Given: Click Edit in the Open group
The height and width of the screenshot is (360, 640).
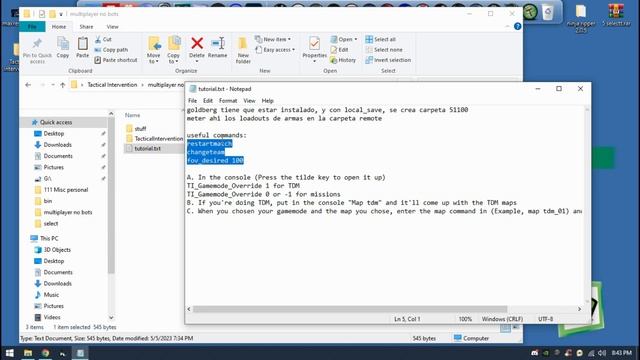Looking at the screenshot, I should click(340, 49).
